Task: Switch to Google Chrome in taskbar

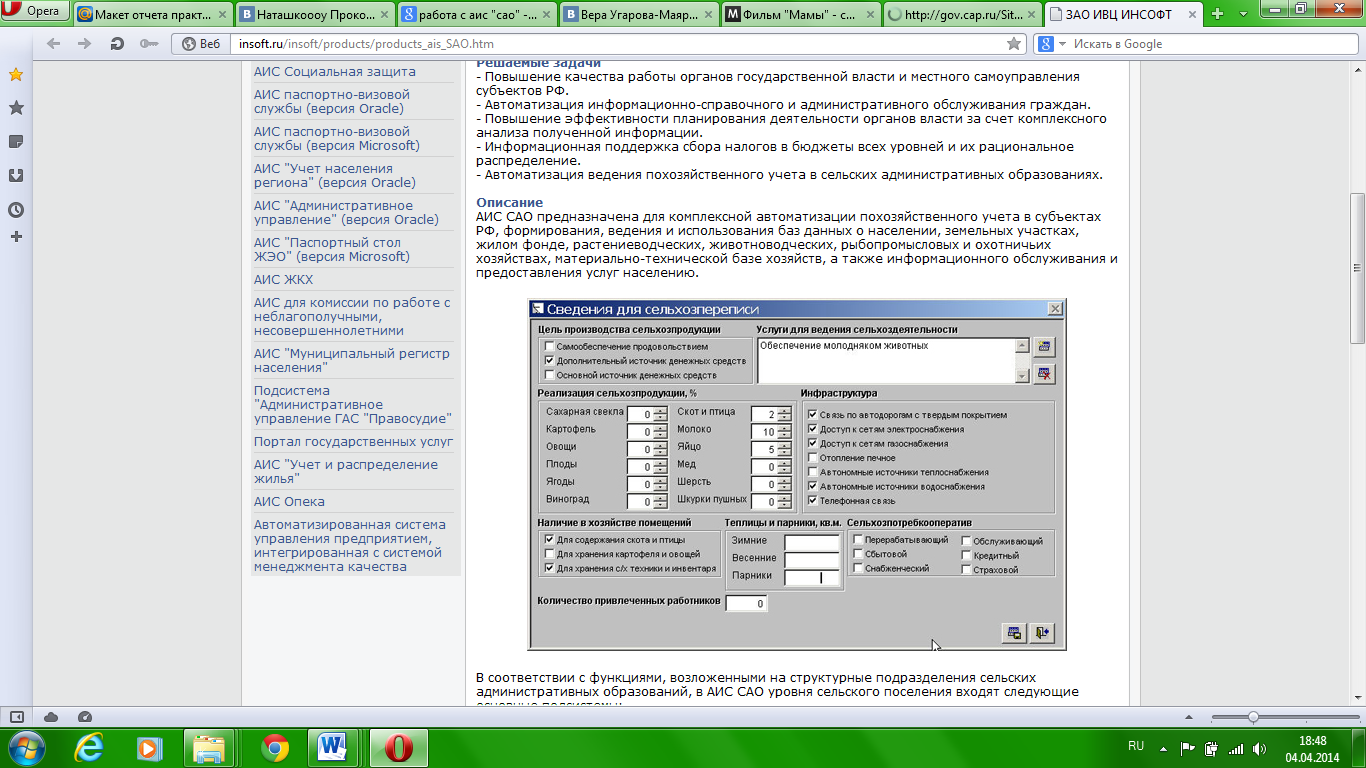Action: pyautogui.click(x=275, y=747)
